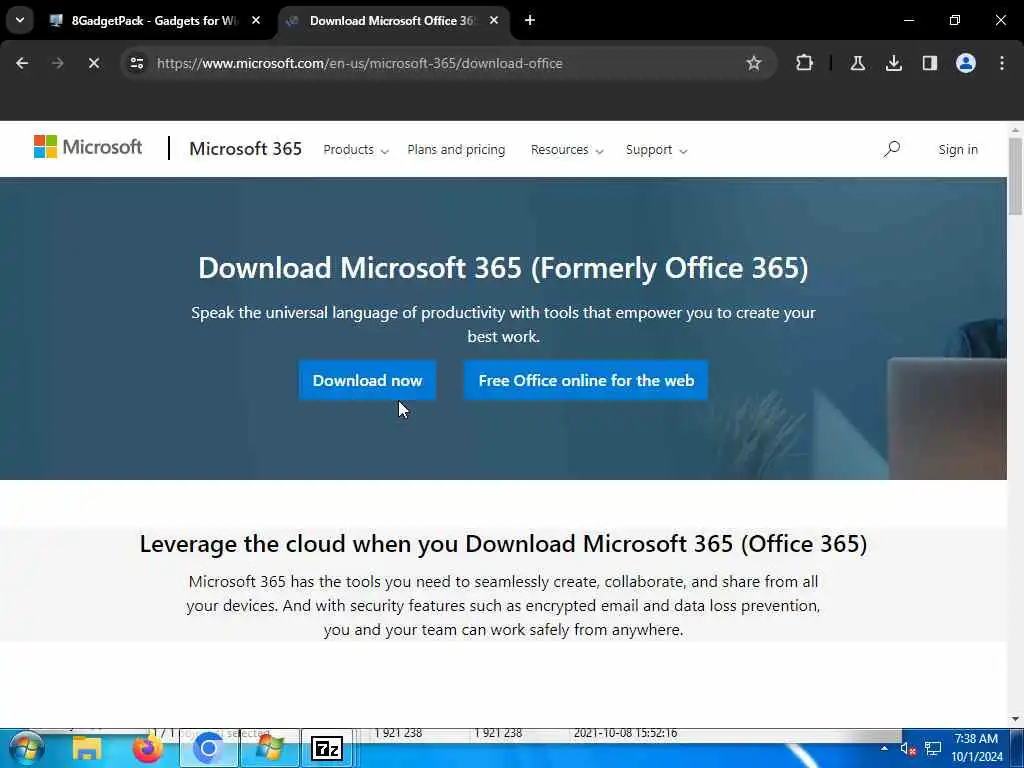Click the Microsoft logo
Image resolution: width=1024 pixels, height=768 pixels.
point(88,147)
